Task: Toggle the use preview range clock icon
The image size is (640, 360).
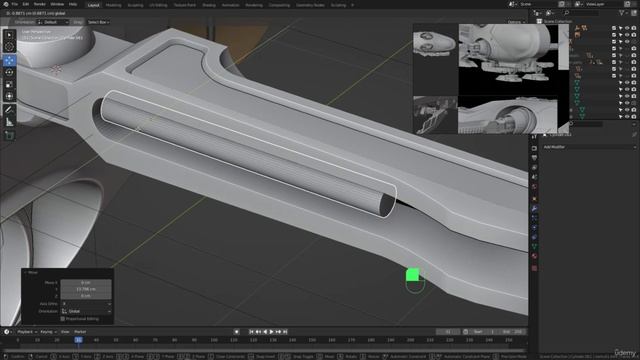Action: click(x=466, y=332)
